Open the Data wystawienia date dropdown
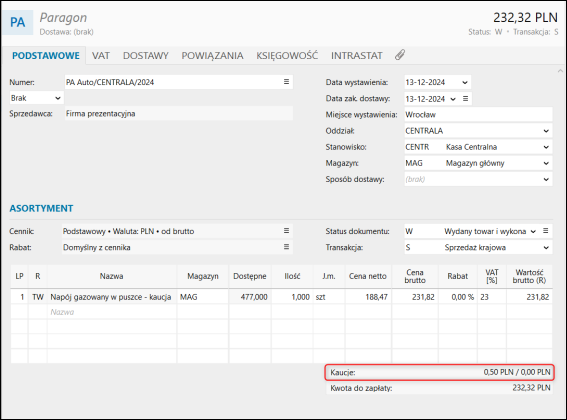Screen dimensions: 567x420 (x=465, y=82)
